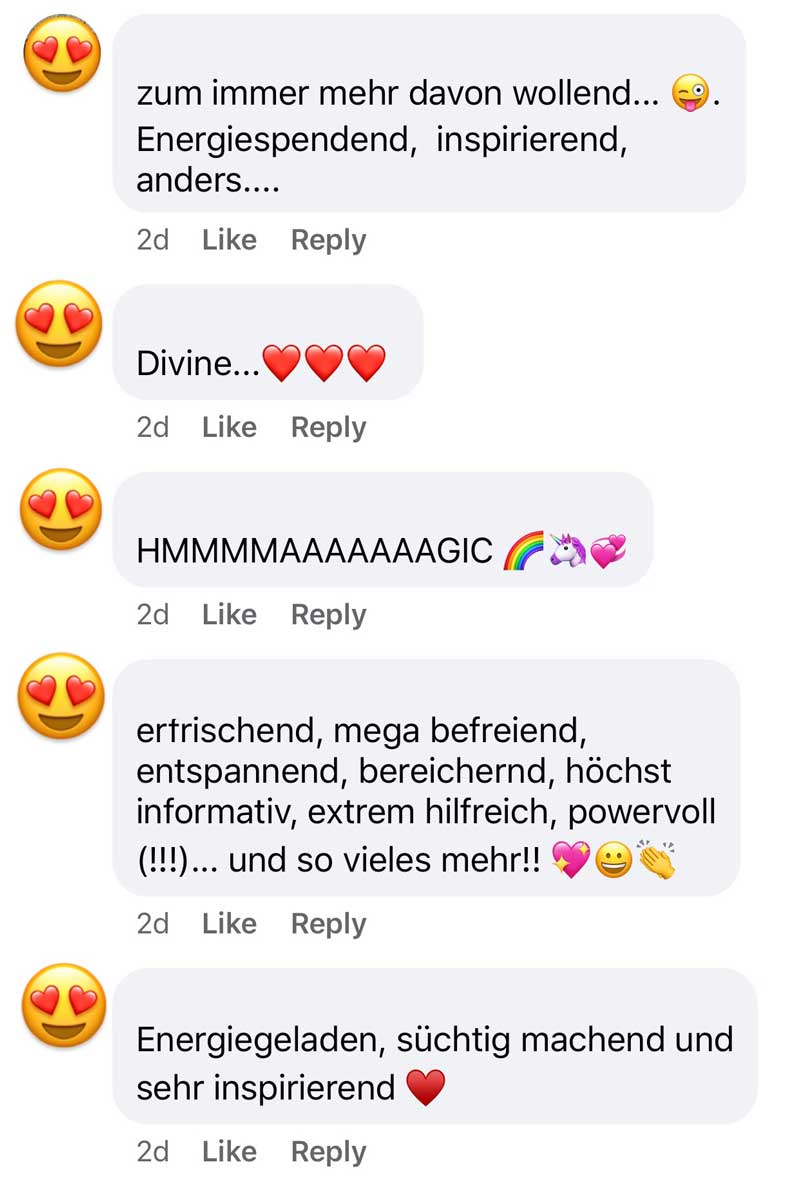This screenshot has height=1181, width=800.
Task: Like the HMMMMAAAAAAAGIC comment
Action: 229,615
